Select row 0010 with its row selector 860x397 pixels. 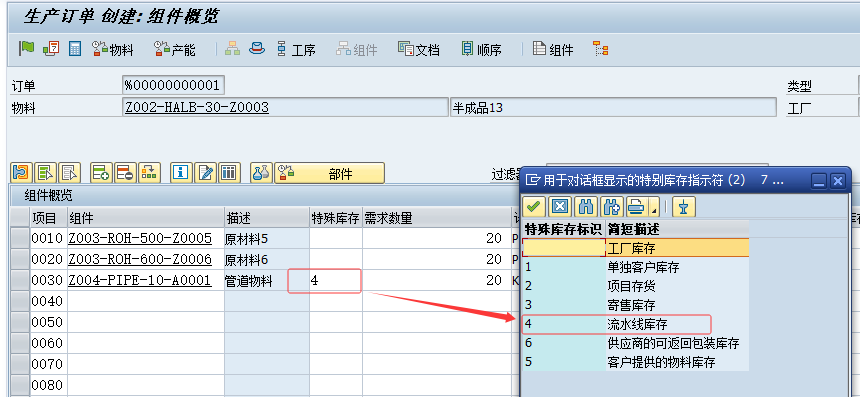(20, 238)
